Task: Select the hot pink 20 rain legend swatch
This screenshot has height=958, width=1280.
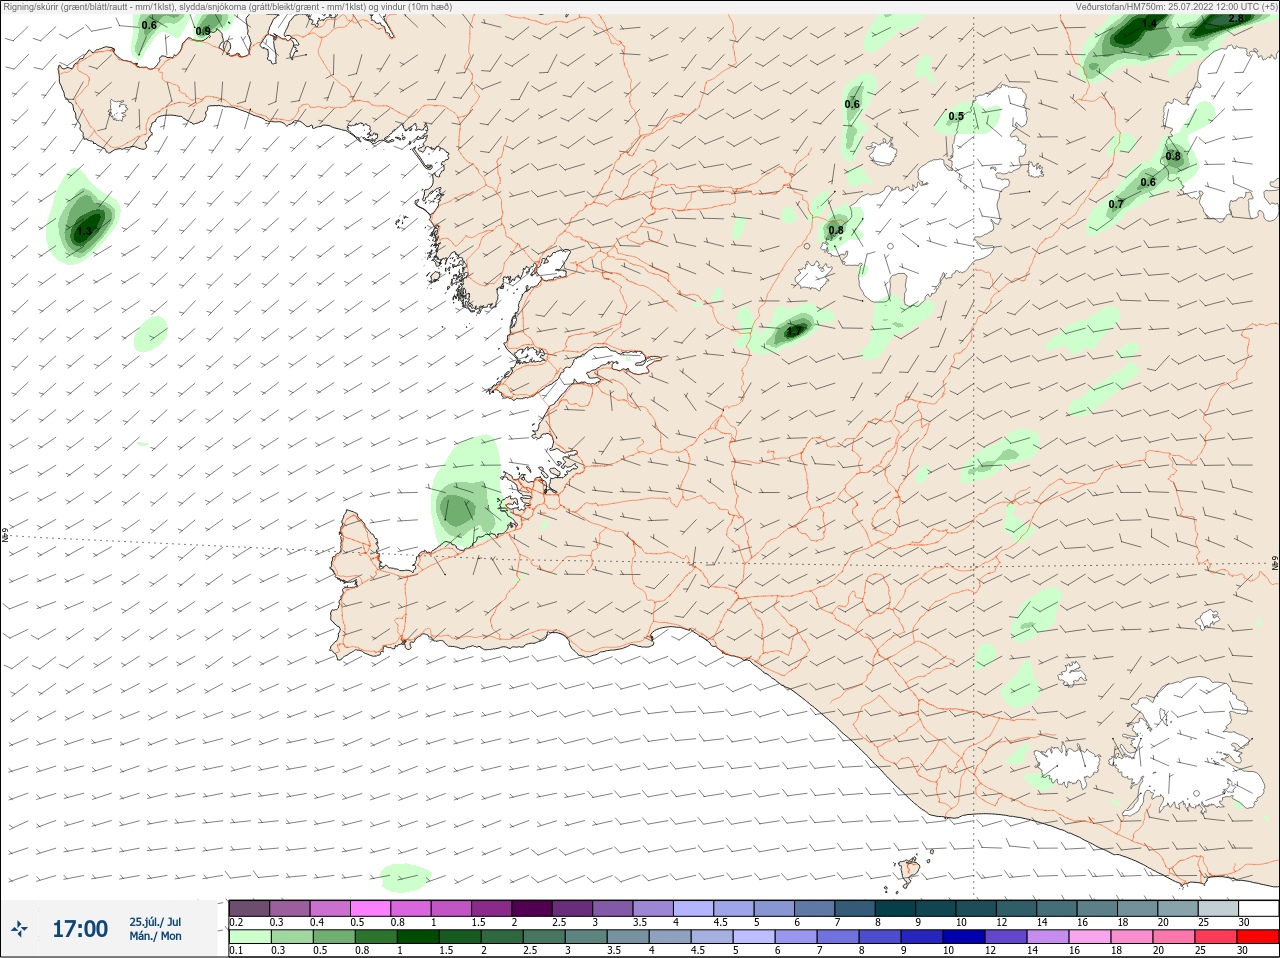Action: [x=1173, y=937]
